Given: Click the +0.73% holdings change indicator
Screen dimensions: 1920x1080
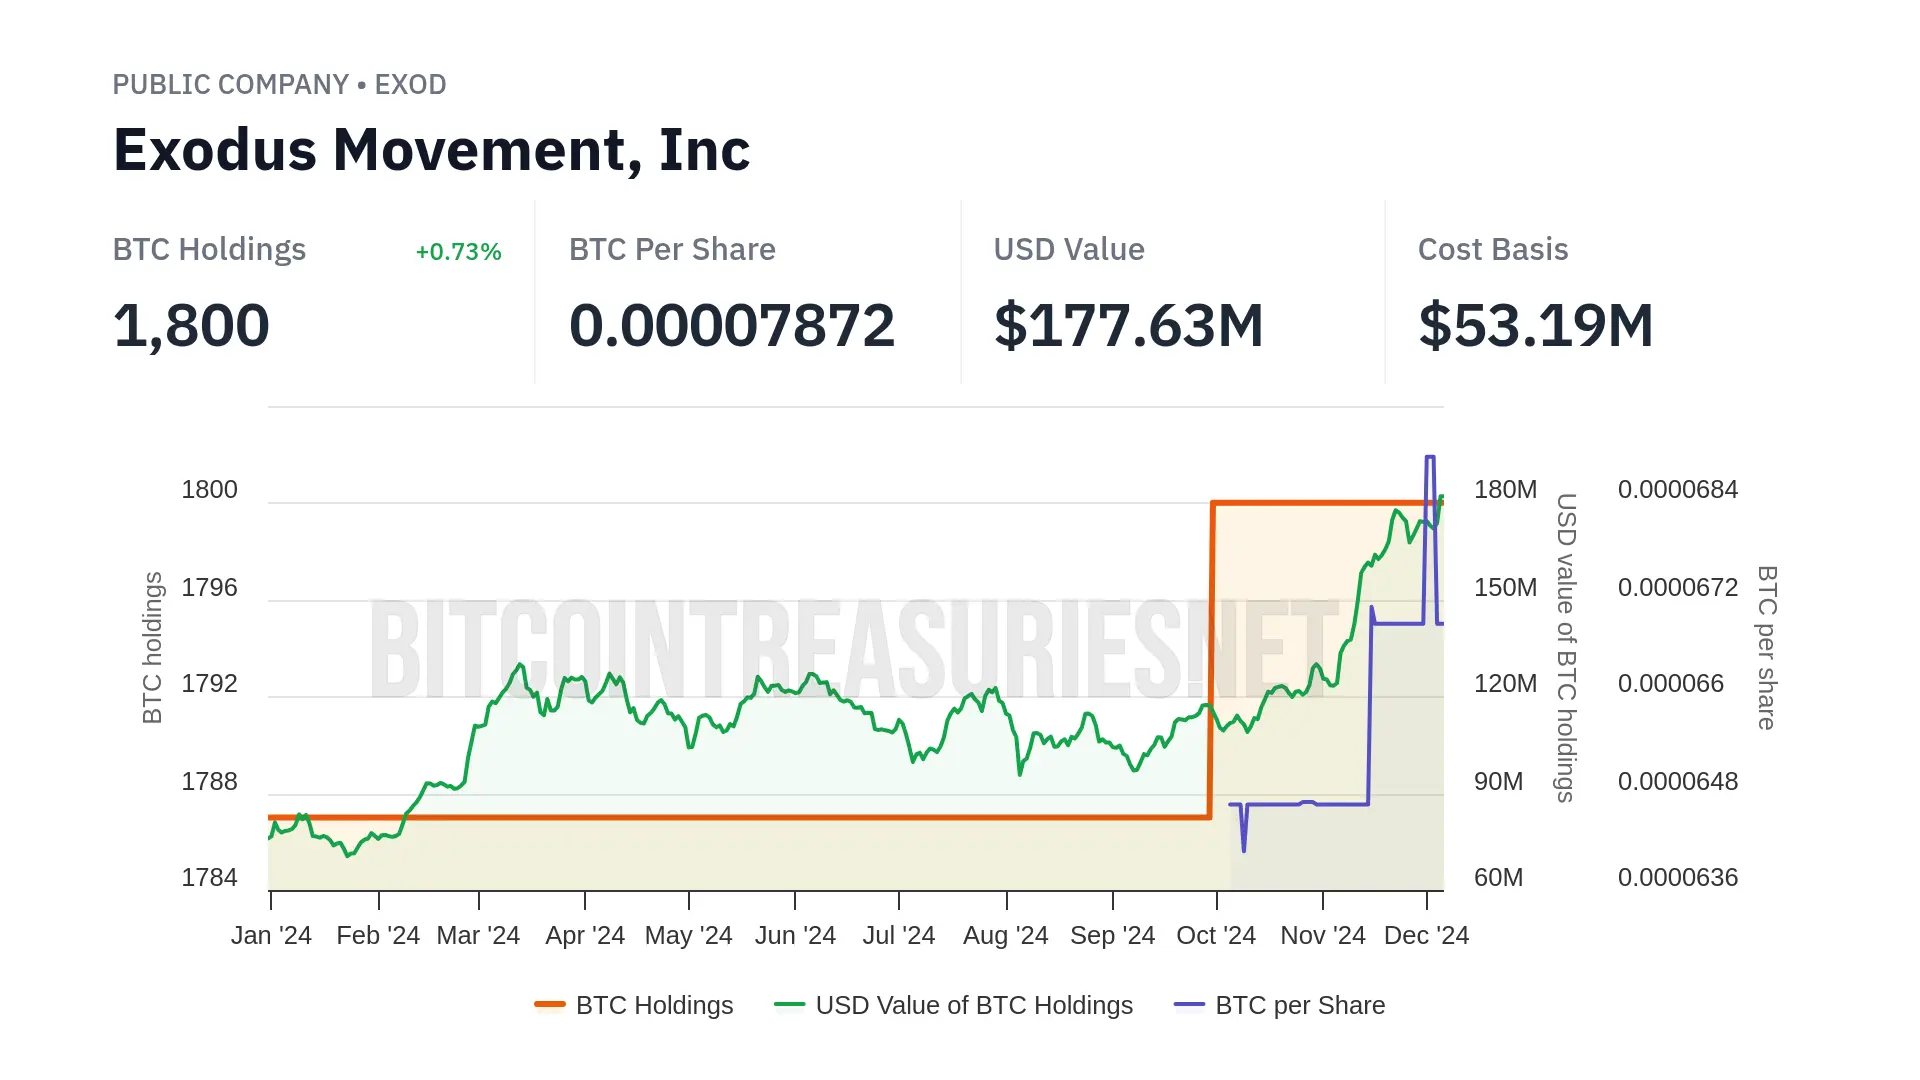Looking at the screenshot, I should coord(458,252).
